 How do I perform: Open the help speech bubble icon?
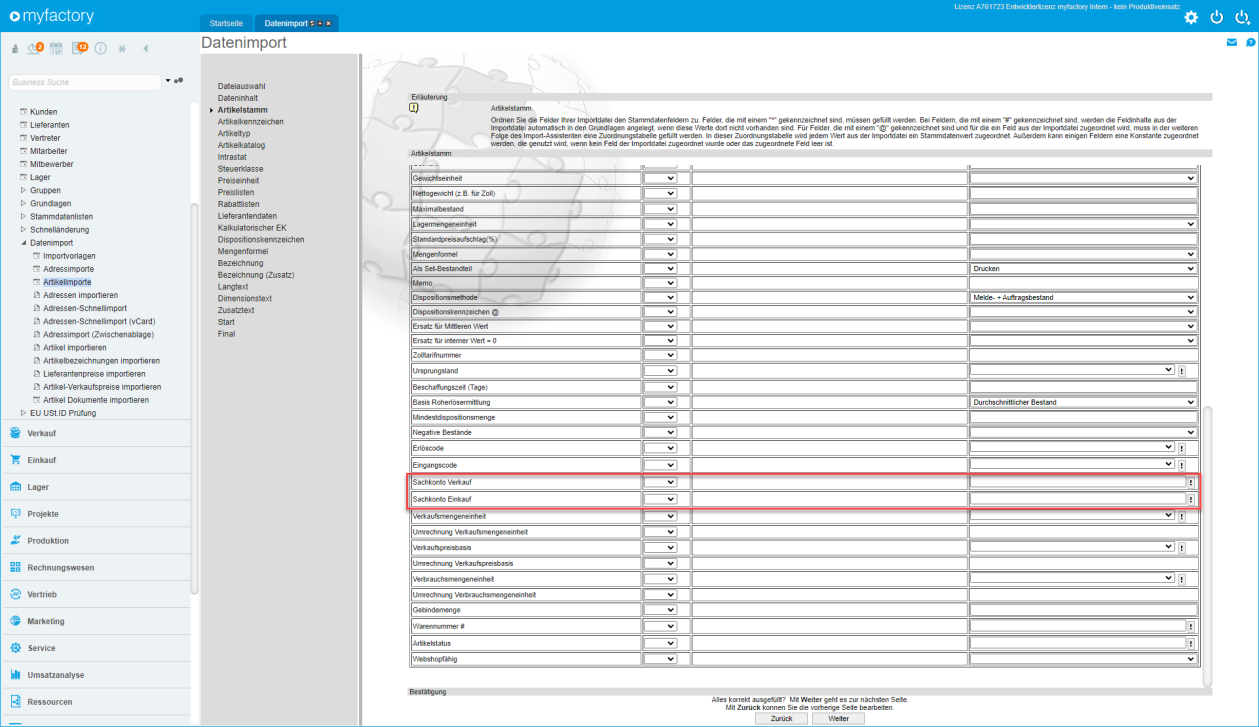click(x=1250, y=43)
